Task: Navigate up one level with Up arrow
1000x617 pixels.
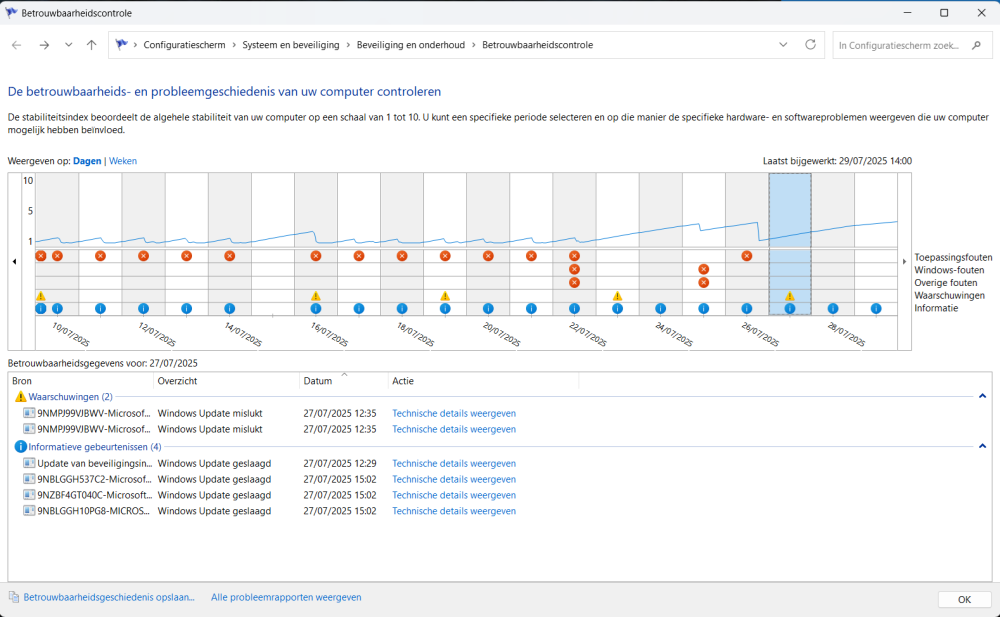Action: (x=91, y=45)
